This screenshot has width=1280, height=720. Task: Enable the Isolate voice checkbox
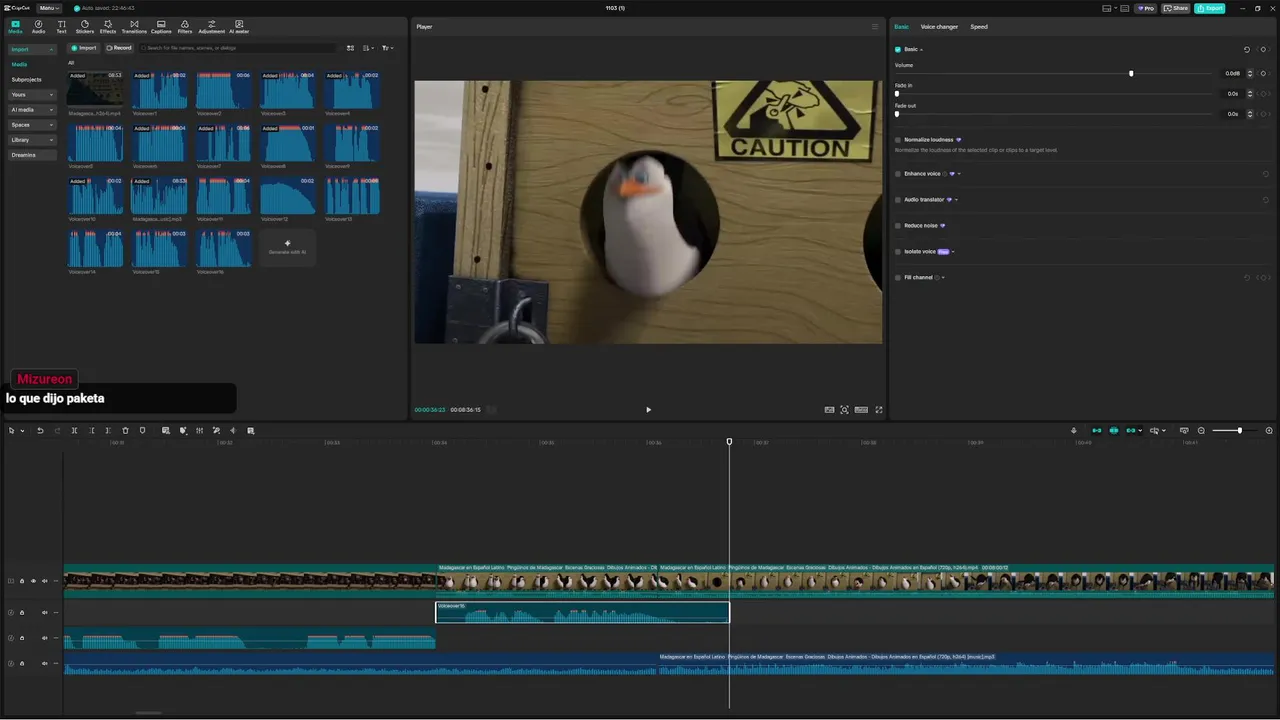pyautogui.click(x=898, y=252)
